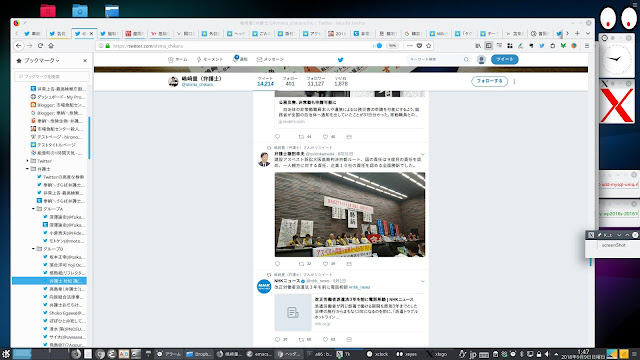Click the forward navigation arrow
The image size is (640, 360).
click(29, 46)
